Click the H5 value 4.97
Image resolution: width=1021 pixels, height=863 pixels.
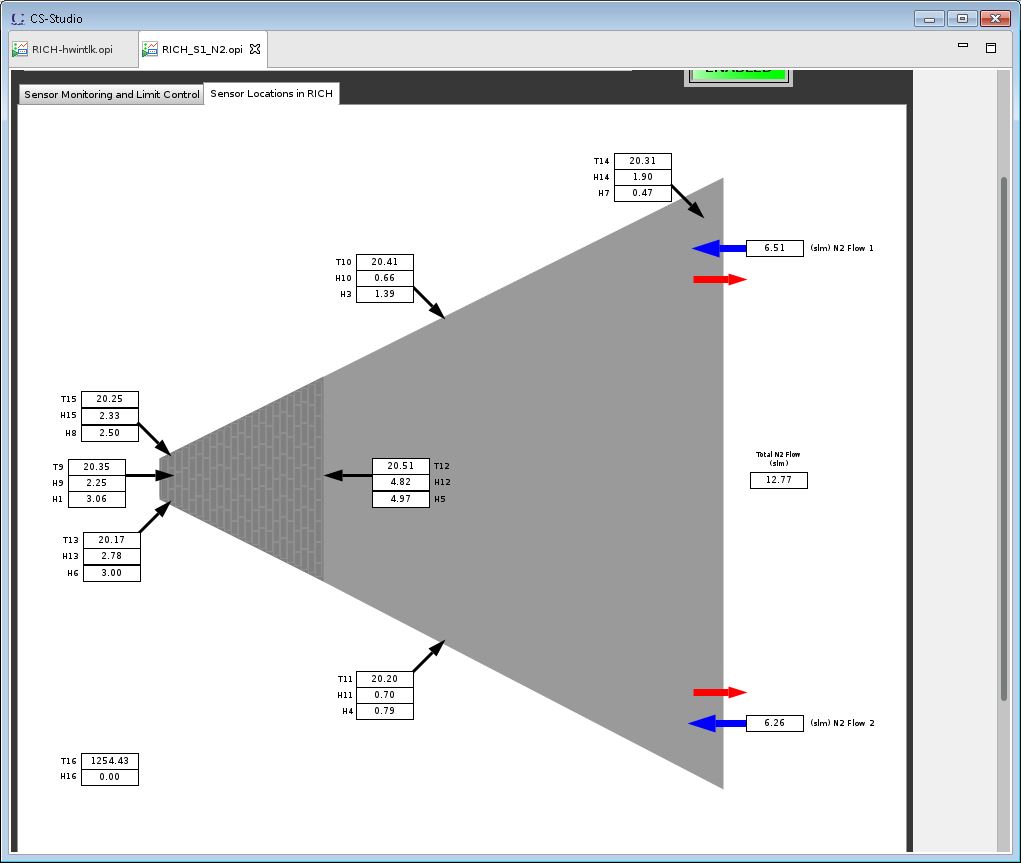pos(401,500)
